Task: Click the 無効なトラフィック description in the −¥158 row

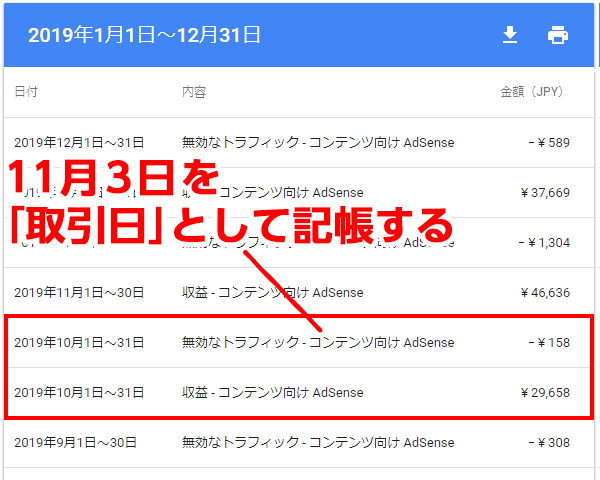Action: (318, 342)
